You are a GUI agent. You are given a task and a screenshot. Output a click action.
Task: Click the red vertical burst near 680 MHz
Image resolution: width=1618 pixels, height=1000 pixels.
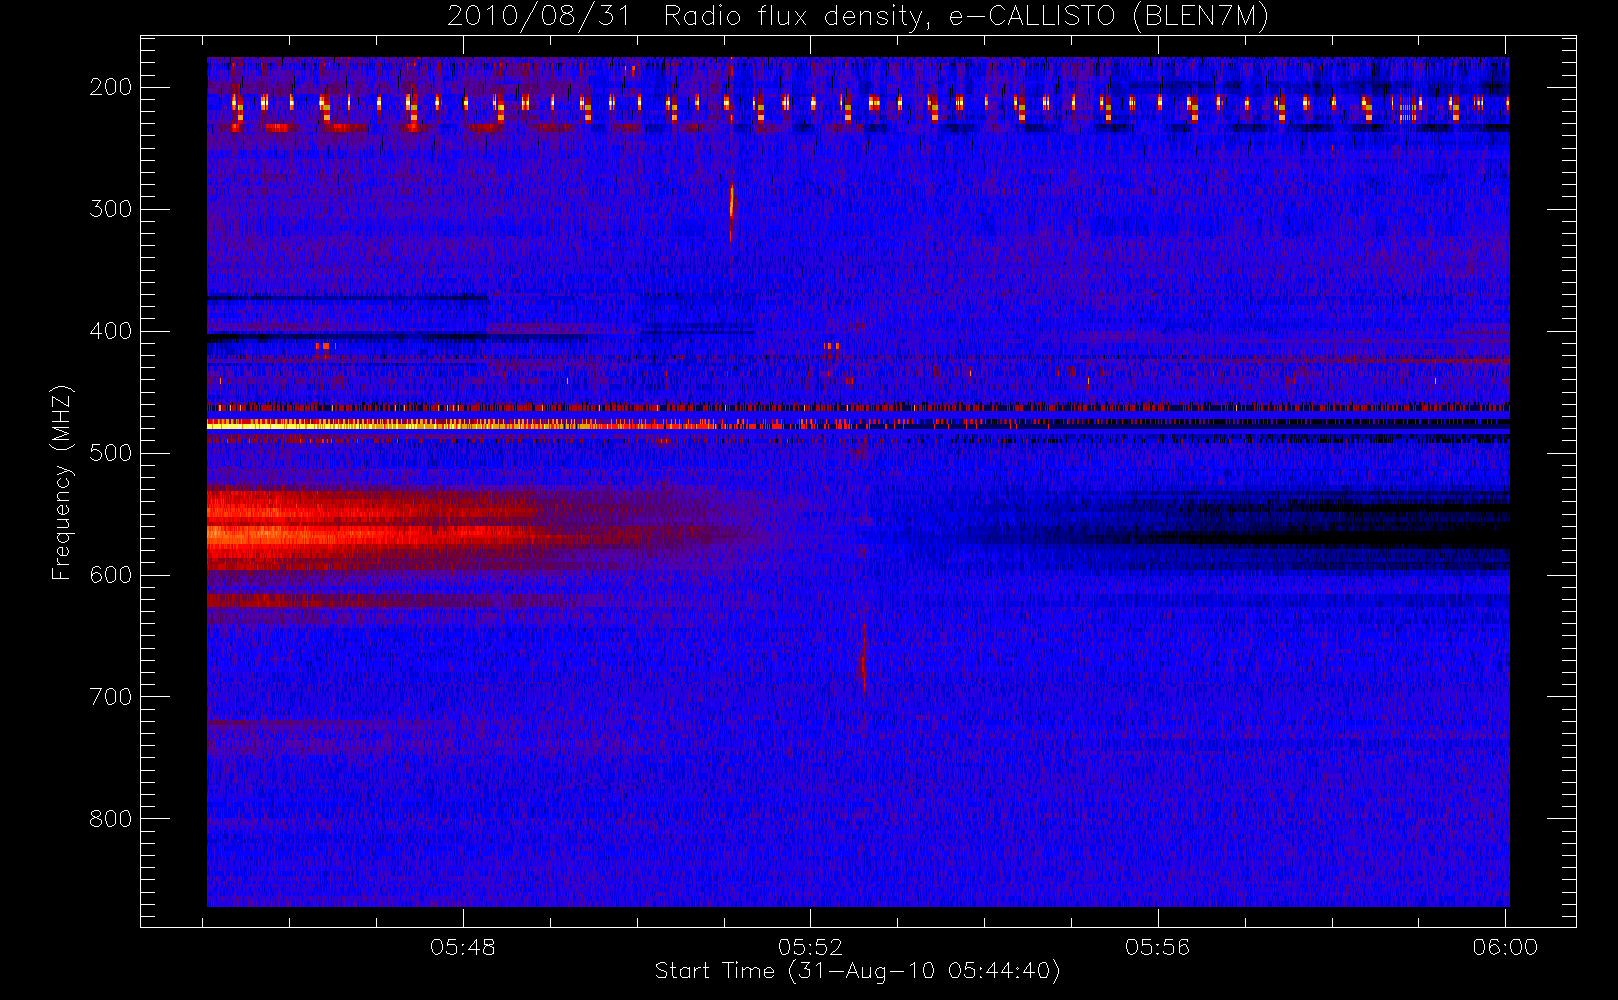pos(863,660)
